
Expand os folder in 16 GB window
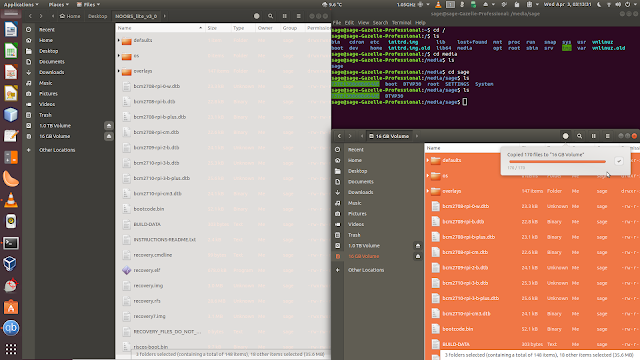[428, 176]
